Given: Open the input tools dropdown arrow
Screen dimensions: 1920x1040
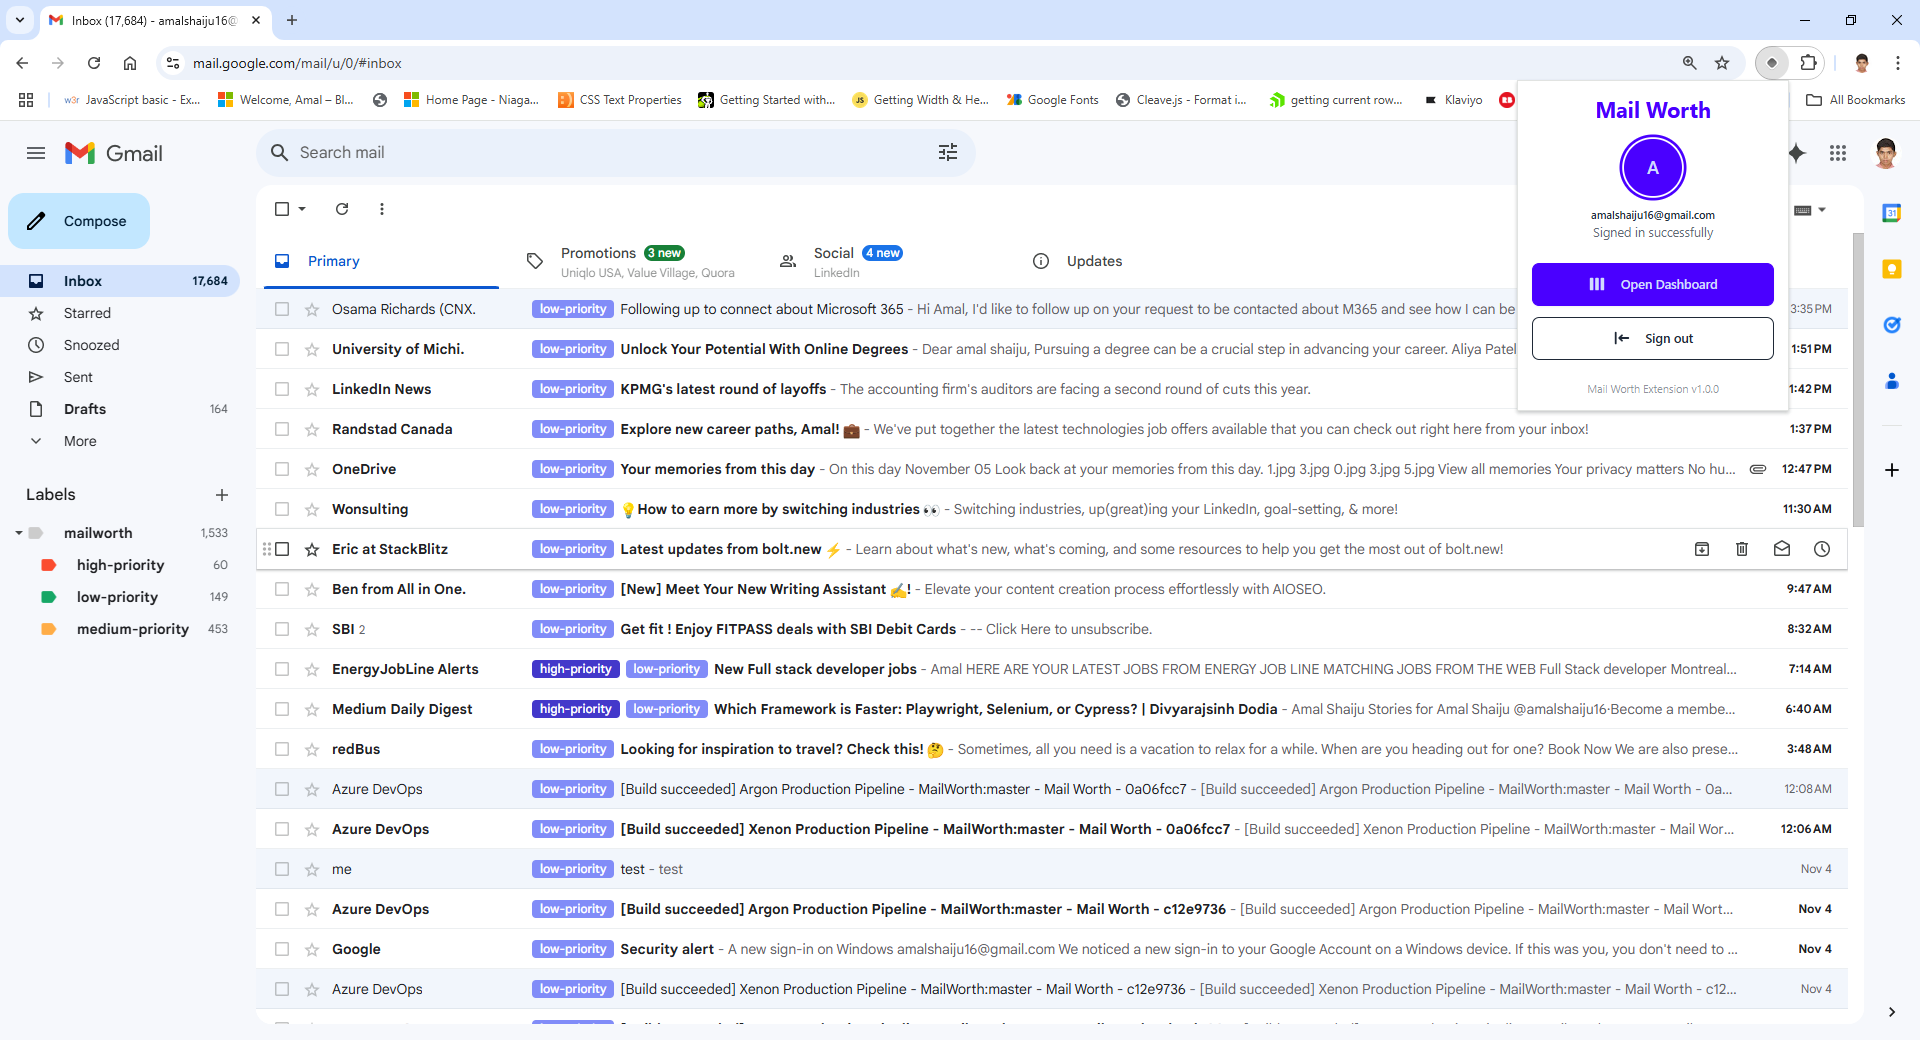Looking at the screenshot, I should [x=1822, y=210].
